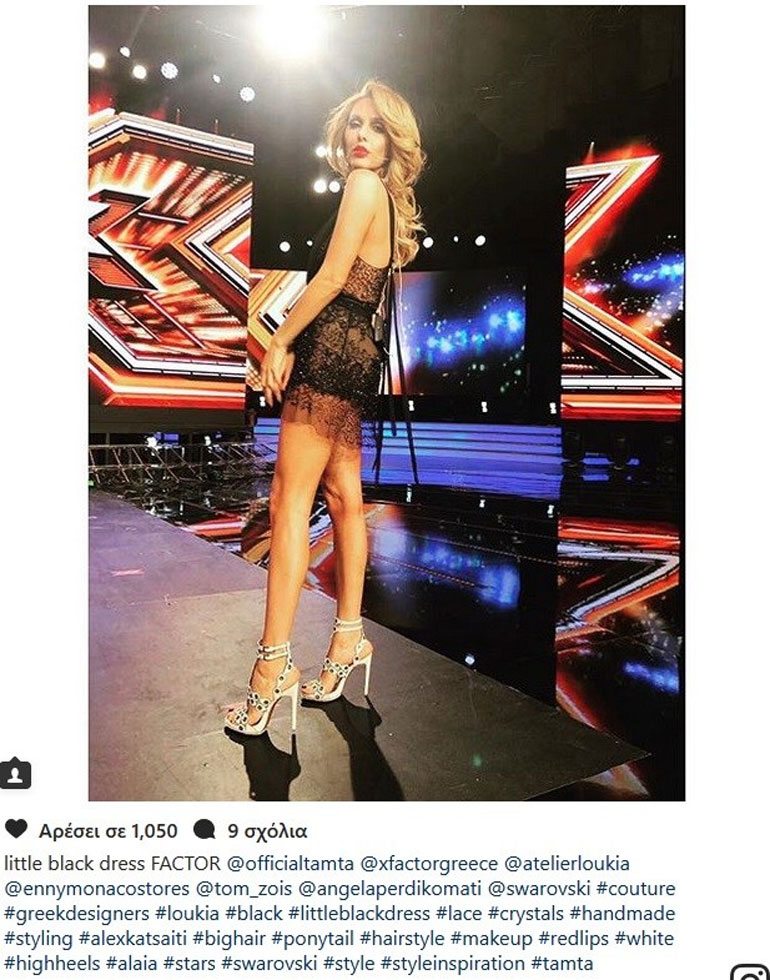Click the tagged people icon
The image size is (770, 980).
(16, 774)
